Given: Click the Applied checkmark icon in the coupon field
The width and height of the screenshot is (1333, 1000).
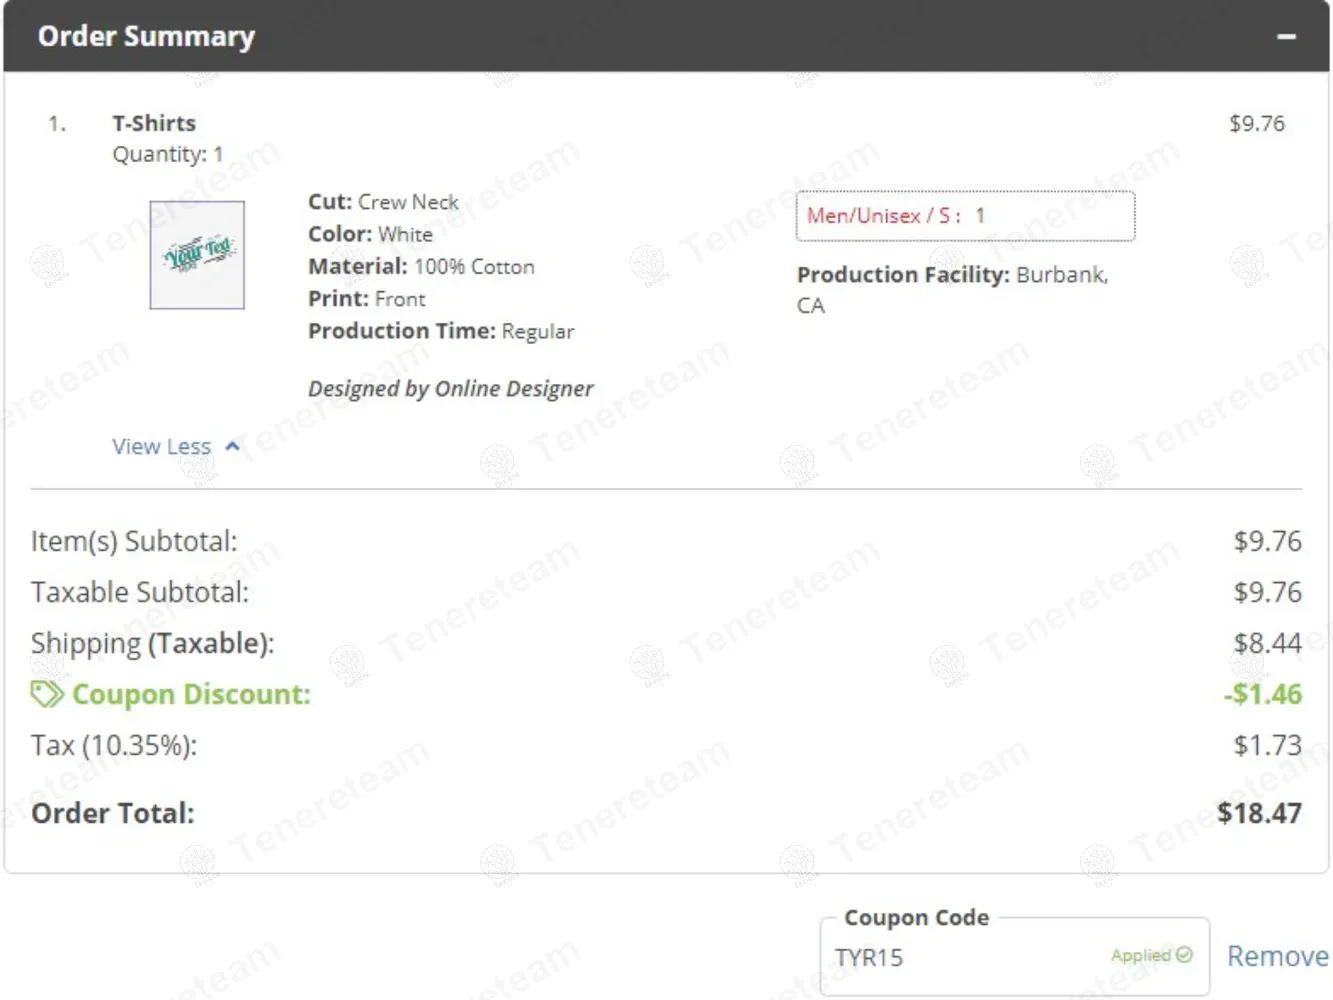Looking at the screenshot, I should click(1184, 955).
